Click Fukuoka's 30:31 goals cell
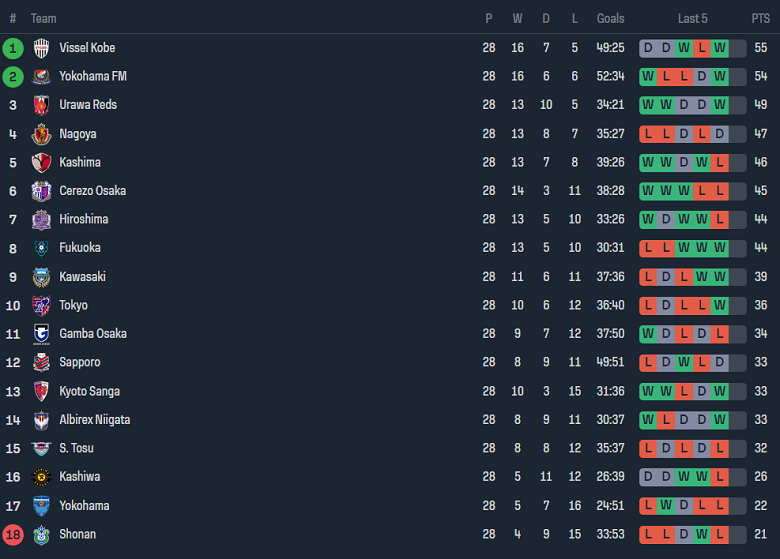 point(610,248)
